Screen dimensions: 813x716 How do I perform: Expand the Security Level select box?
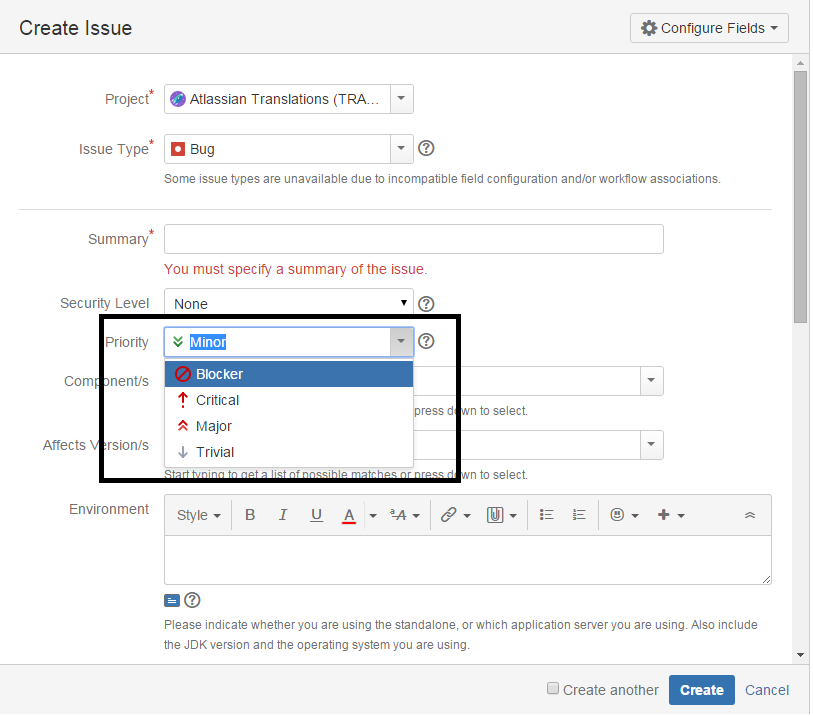(x=289, y=304)
